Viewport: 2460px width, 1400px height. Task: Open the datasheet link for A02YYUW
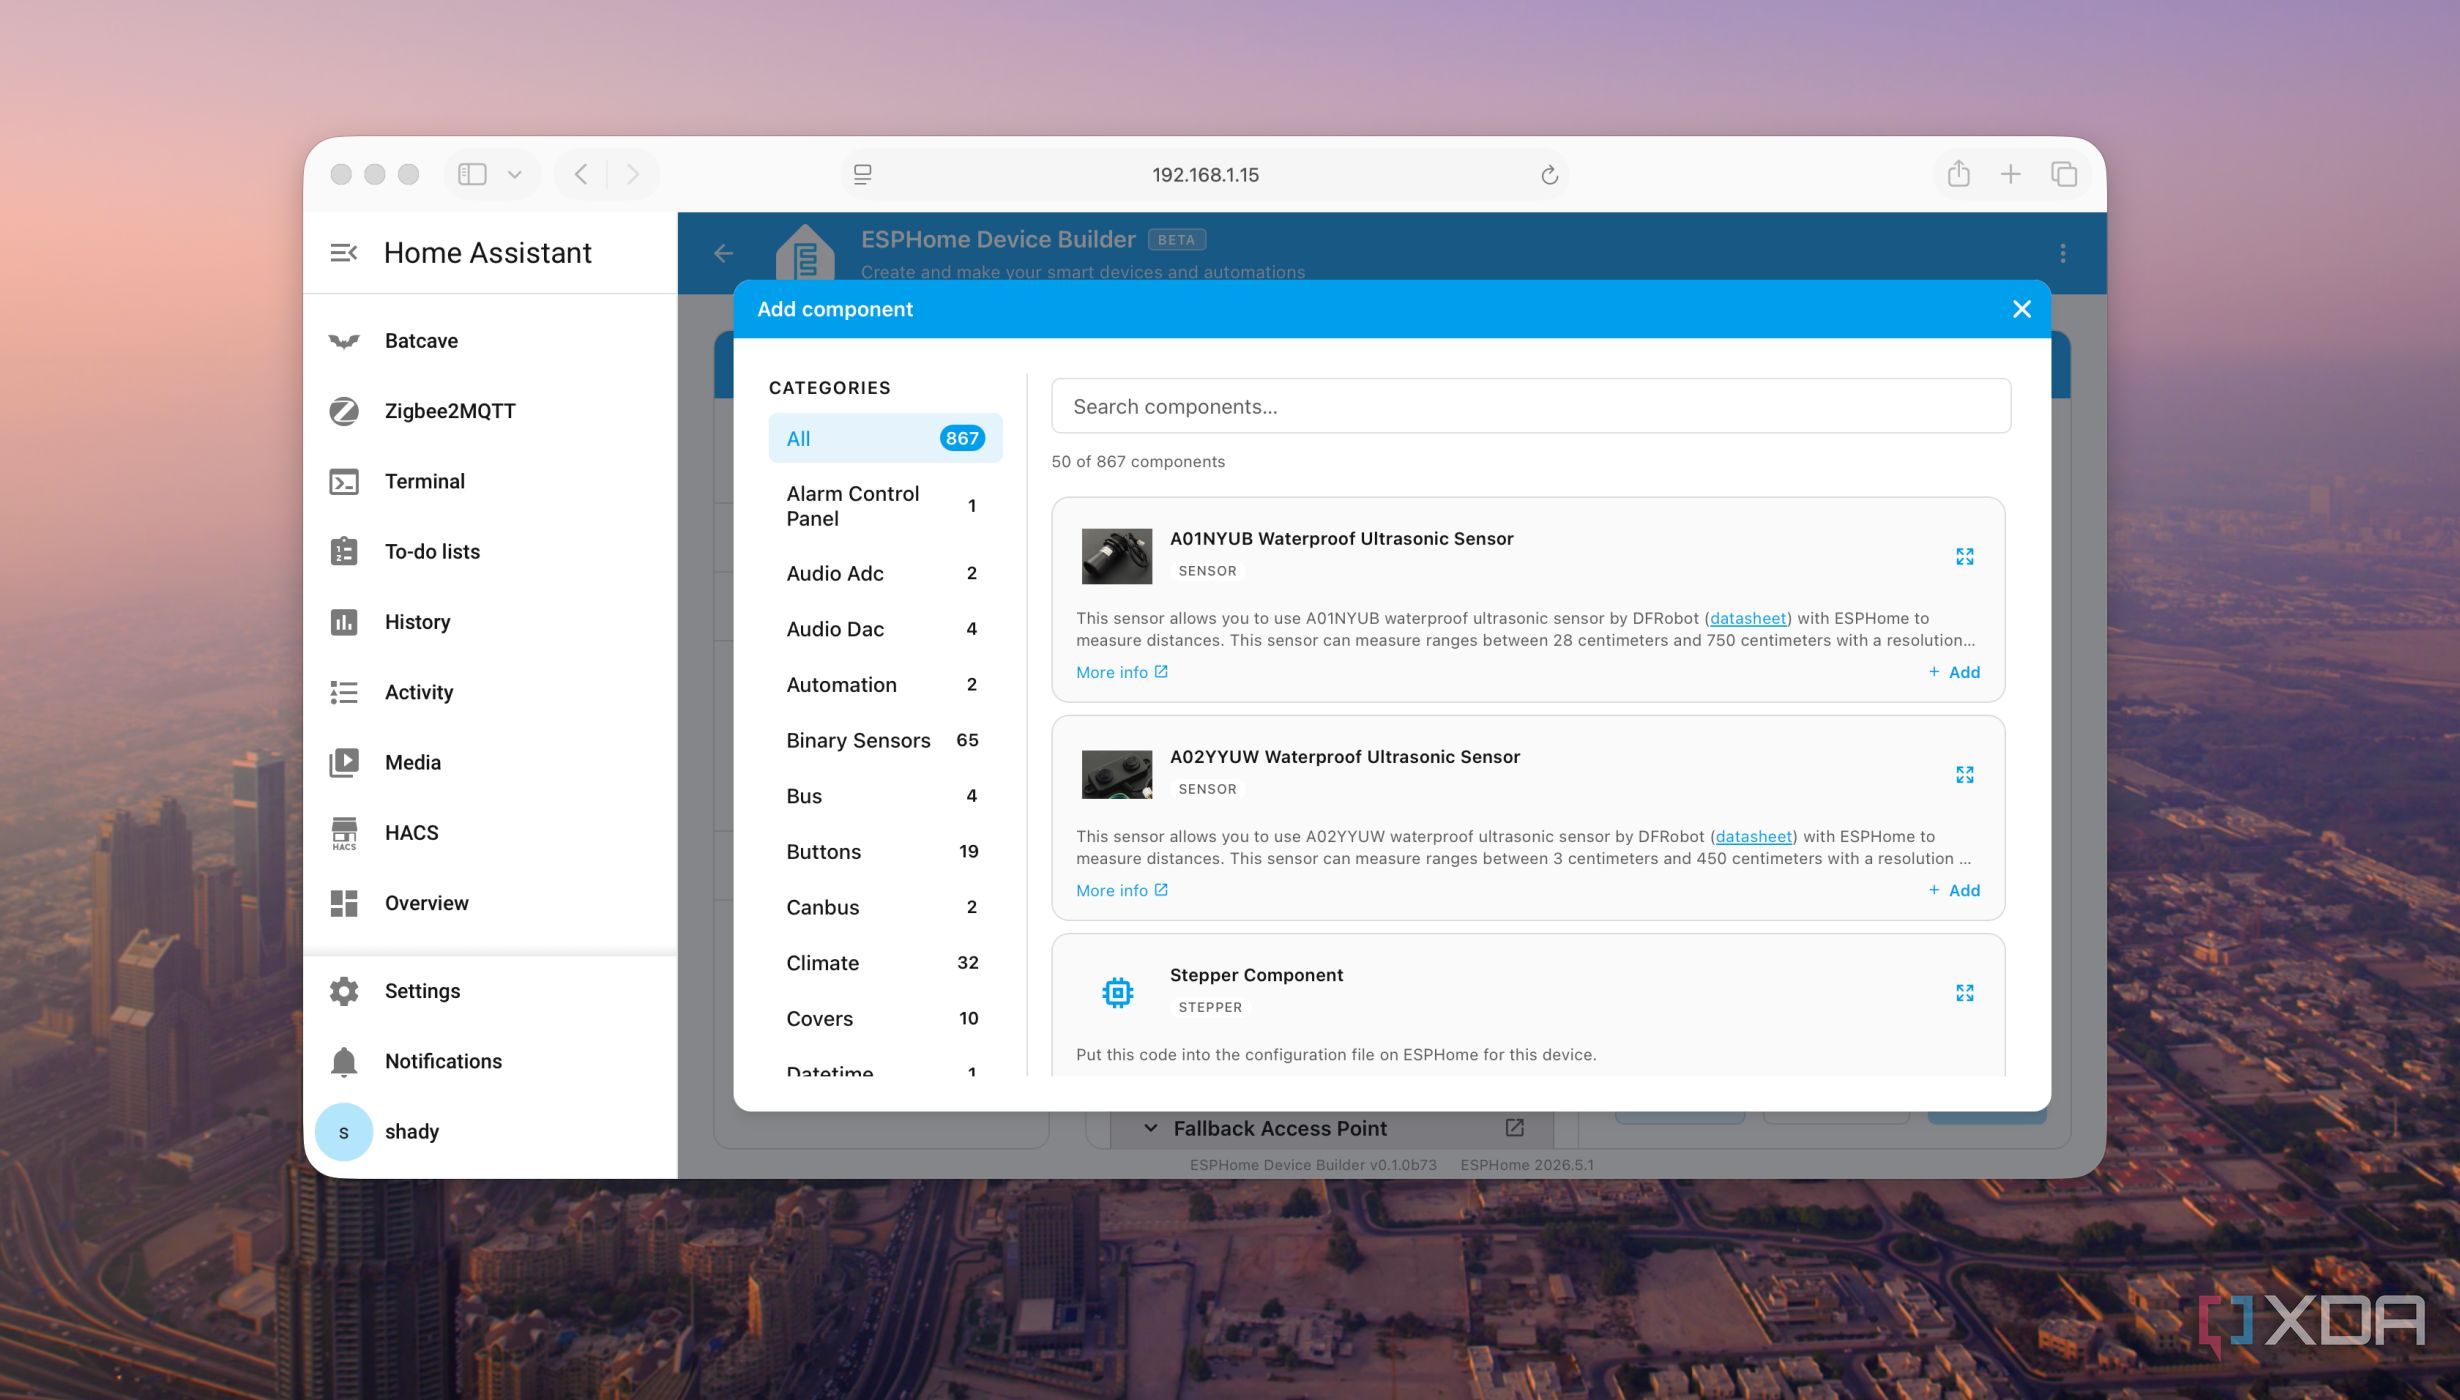(x=1753, y=836)
